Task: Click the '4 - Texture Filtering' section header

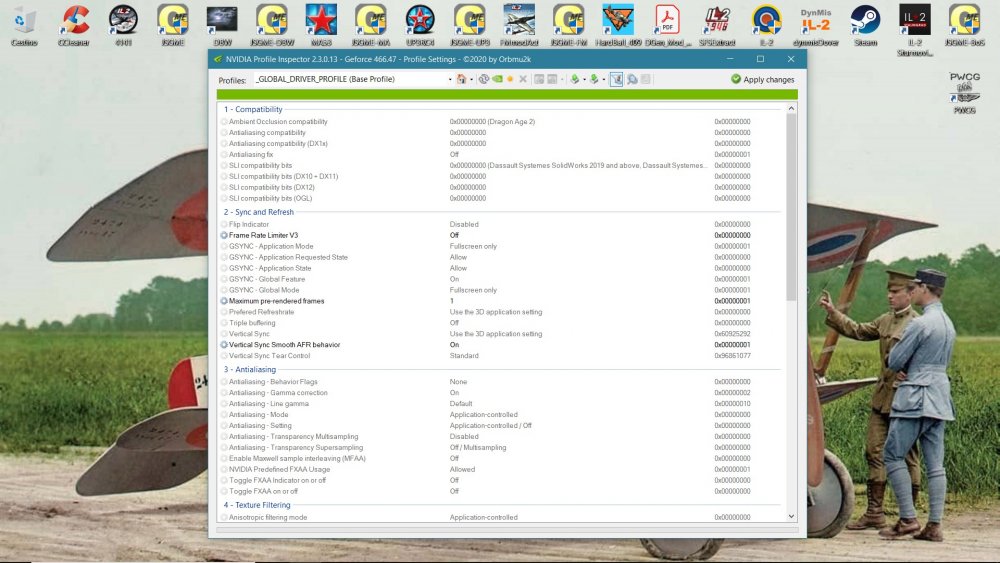Action: pos(257,505)
